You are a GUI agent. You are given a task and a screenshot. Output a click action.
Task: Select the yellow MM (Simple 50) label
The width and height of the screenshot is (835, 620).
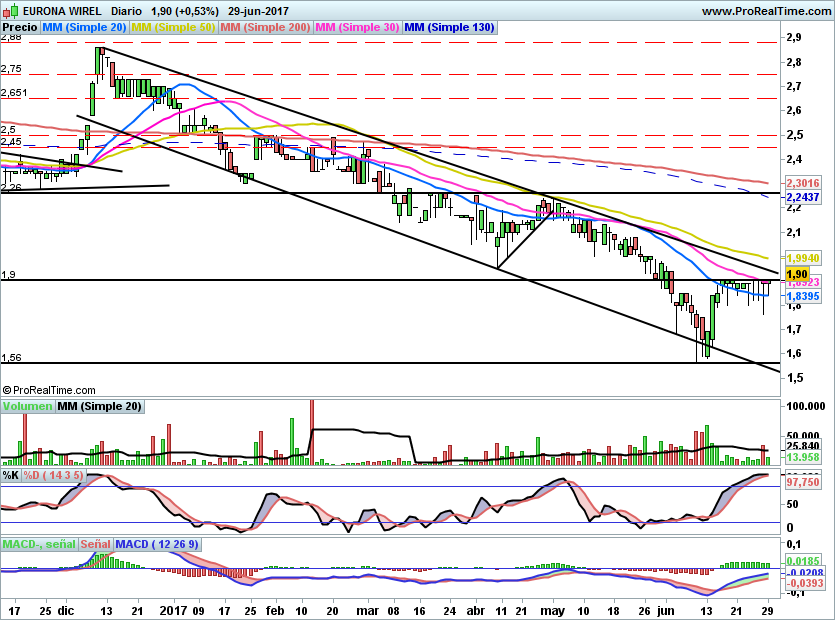[x=173, y=28]
